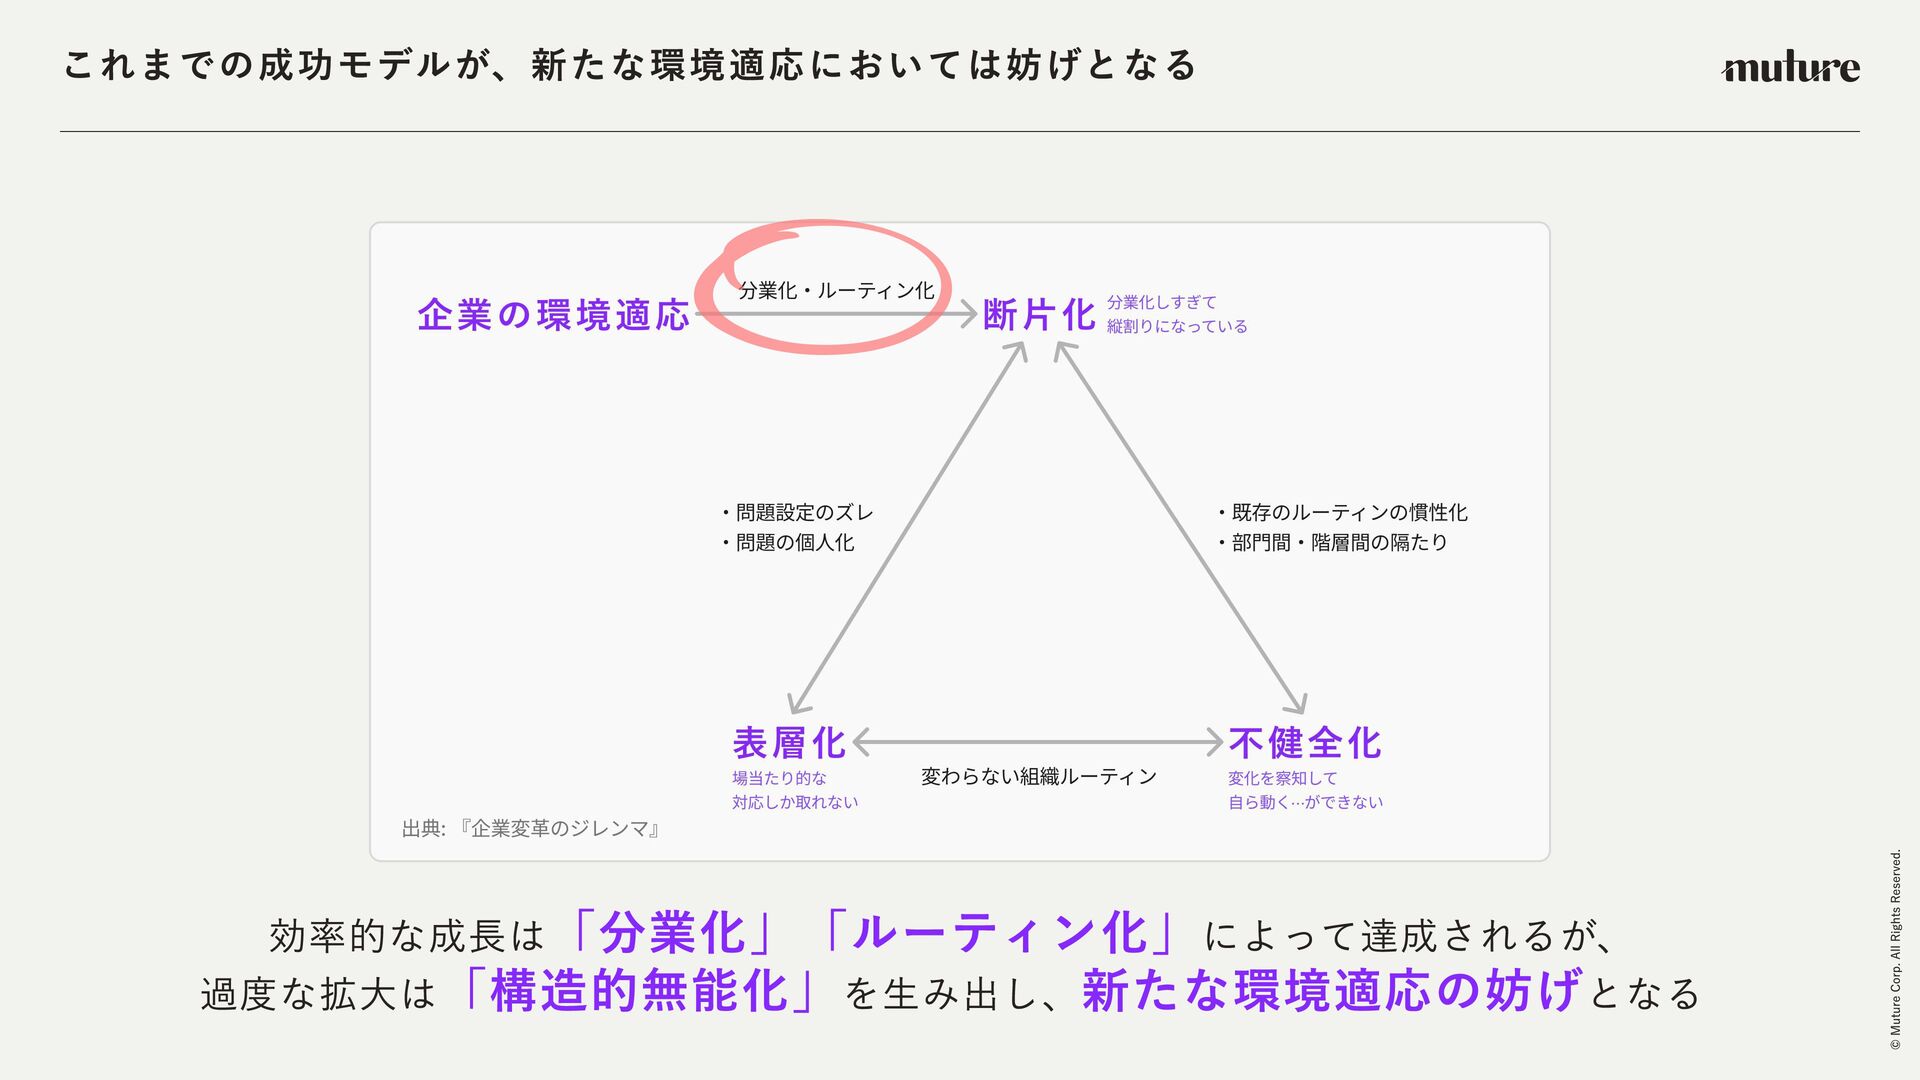Click the 自ら動く…ができない subtitle text
1920x1080 pixels.
(1305, 803)
